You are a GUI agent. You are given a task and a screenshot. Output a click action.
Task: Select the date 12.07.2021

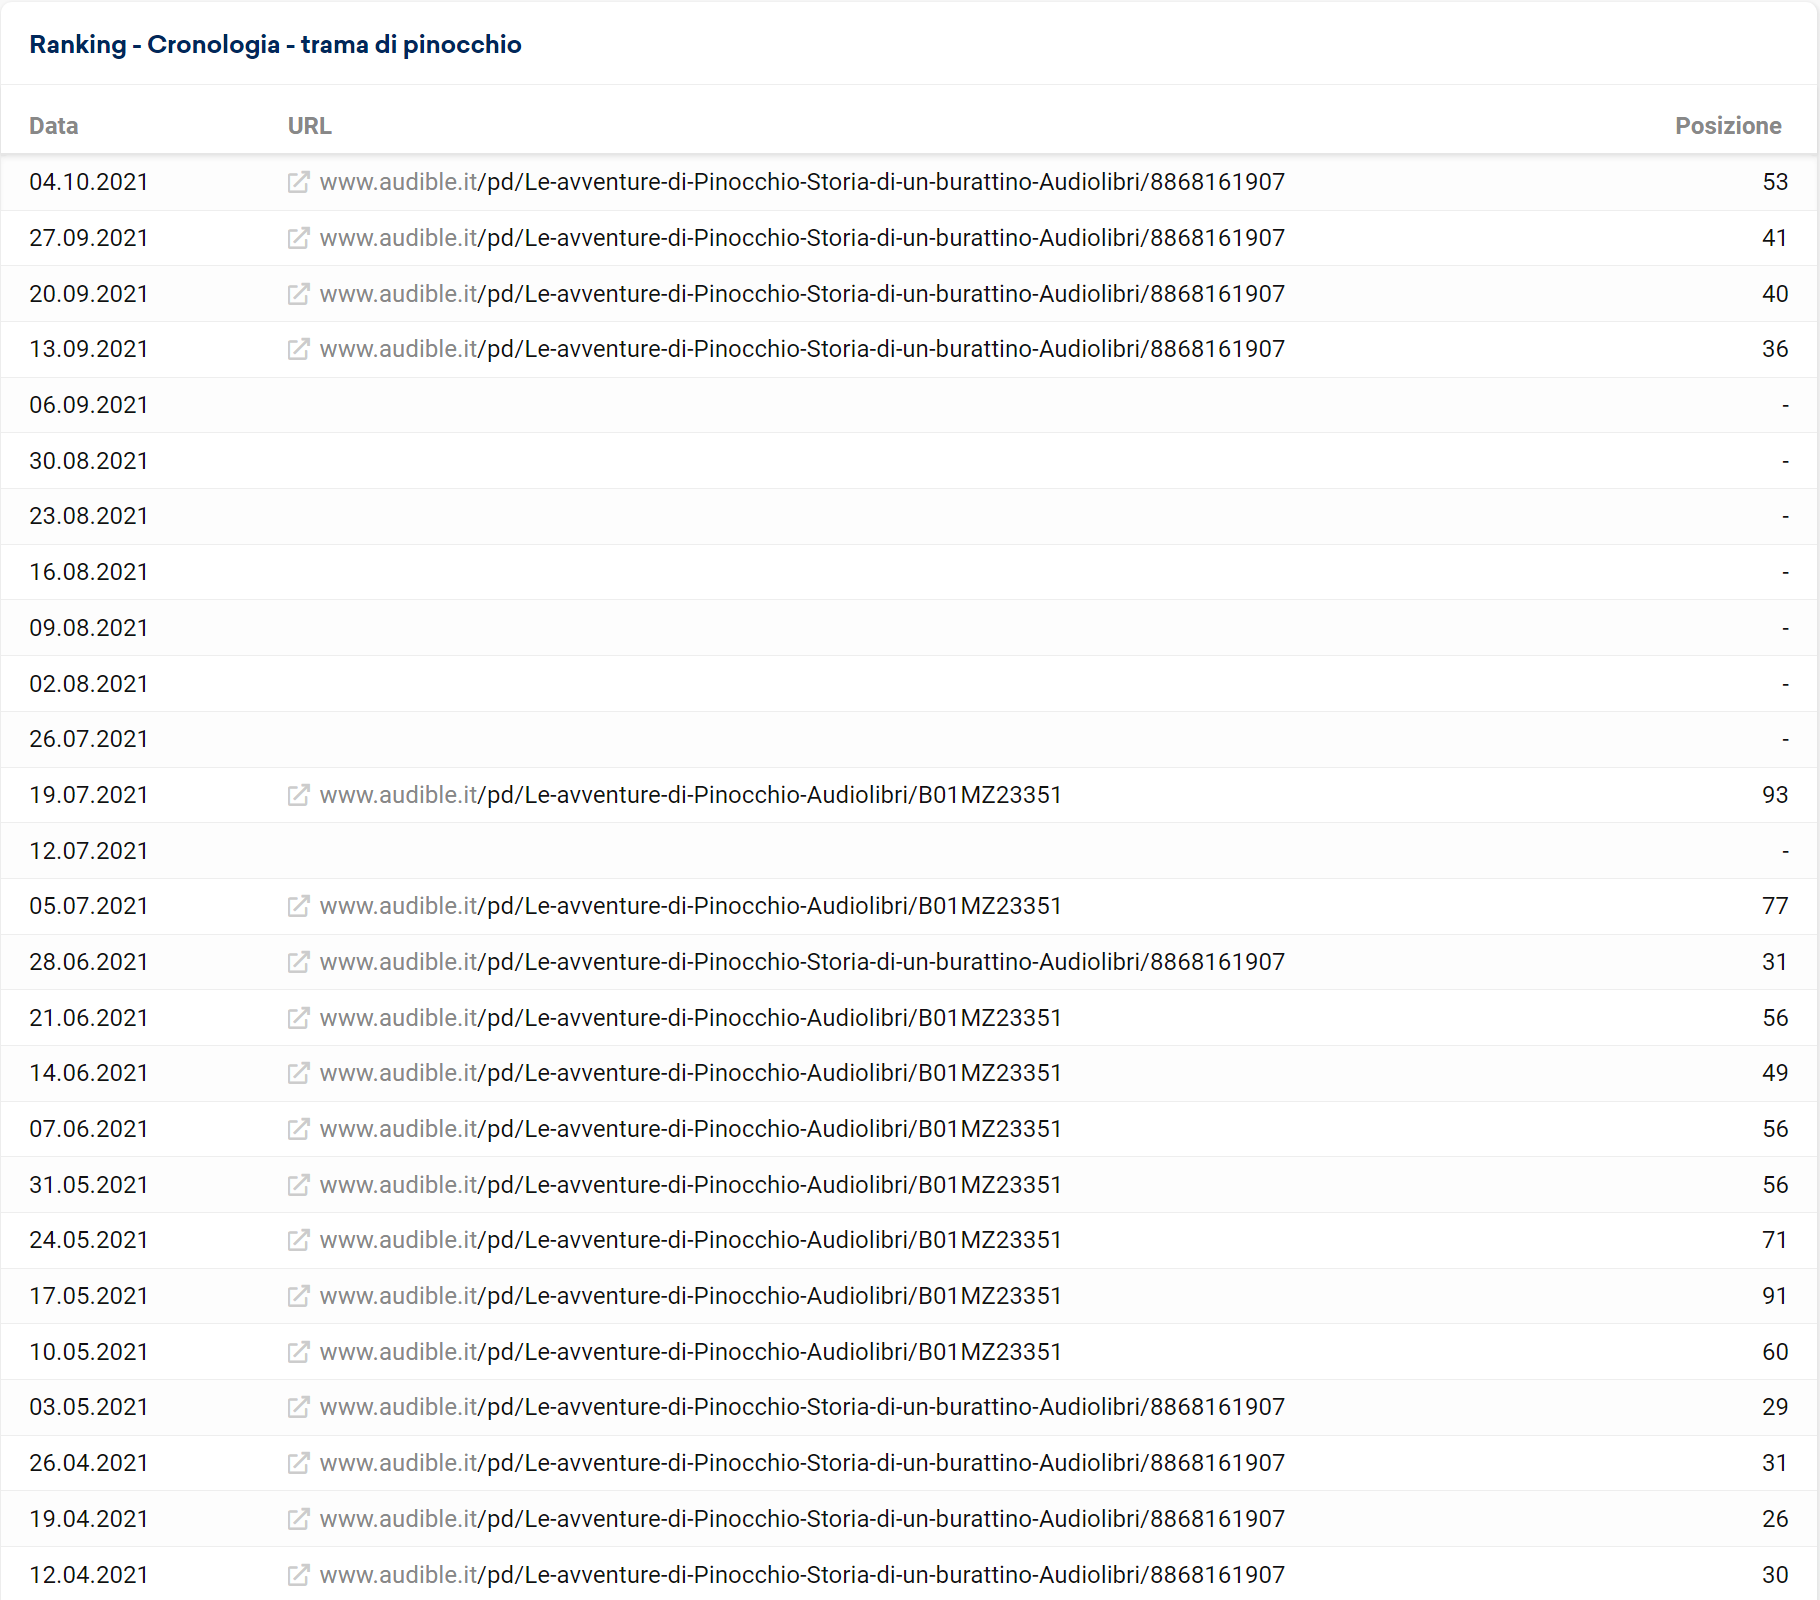click(89, 851)
